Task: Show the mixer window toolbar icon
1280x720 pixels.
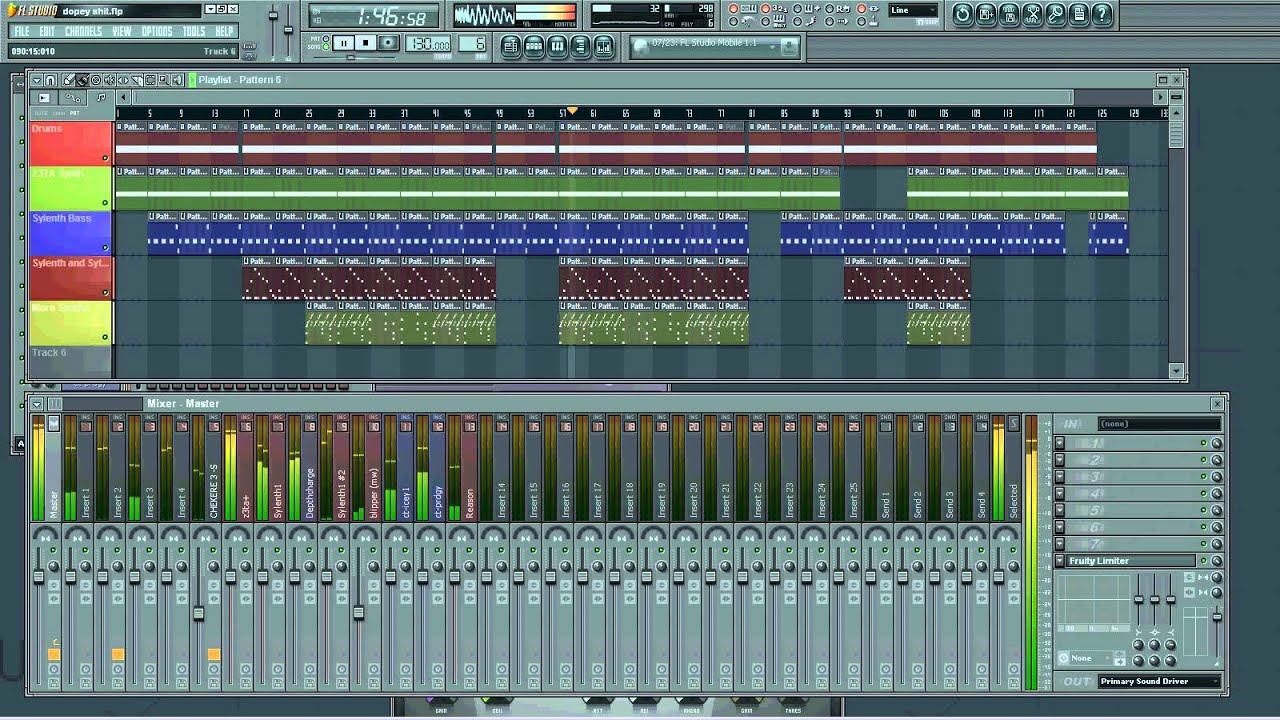Action: pyautogui.click(x=604, y=46)
